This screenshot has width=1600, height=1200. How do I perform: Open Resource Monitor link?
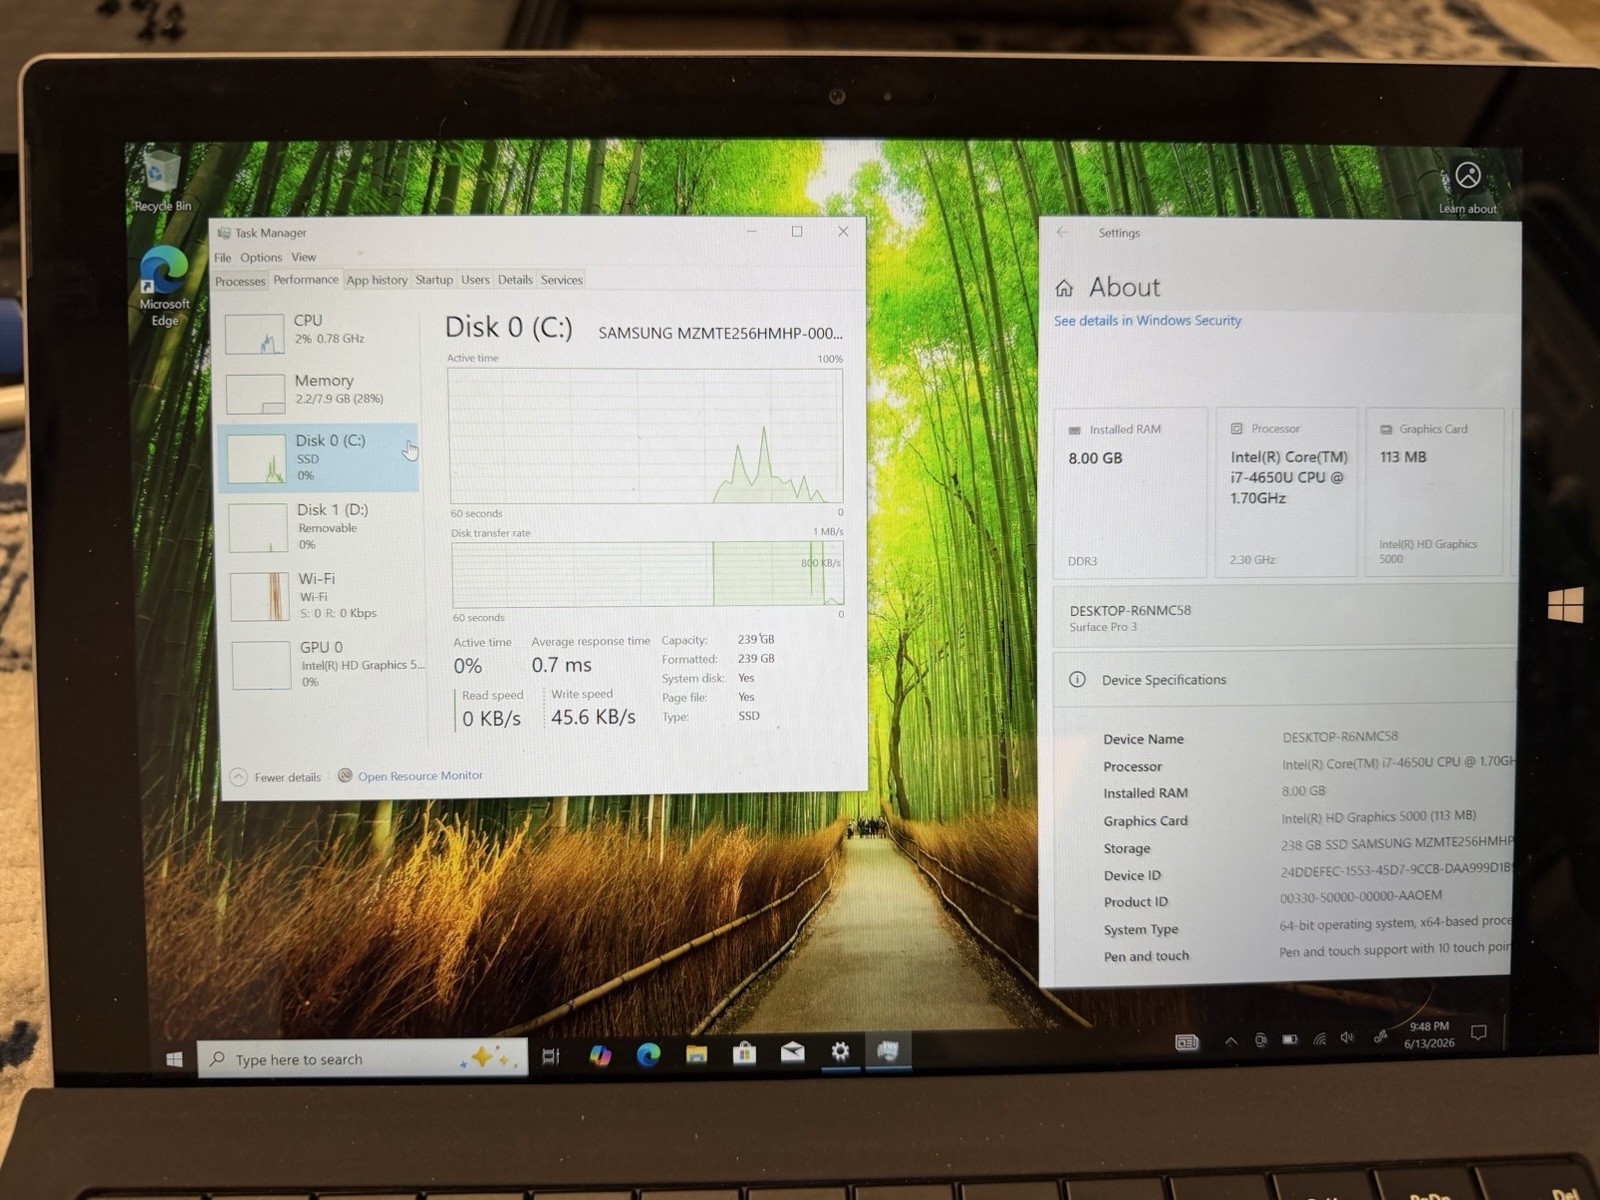[x=420, y=776]
